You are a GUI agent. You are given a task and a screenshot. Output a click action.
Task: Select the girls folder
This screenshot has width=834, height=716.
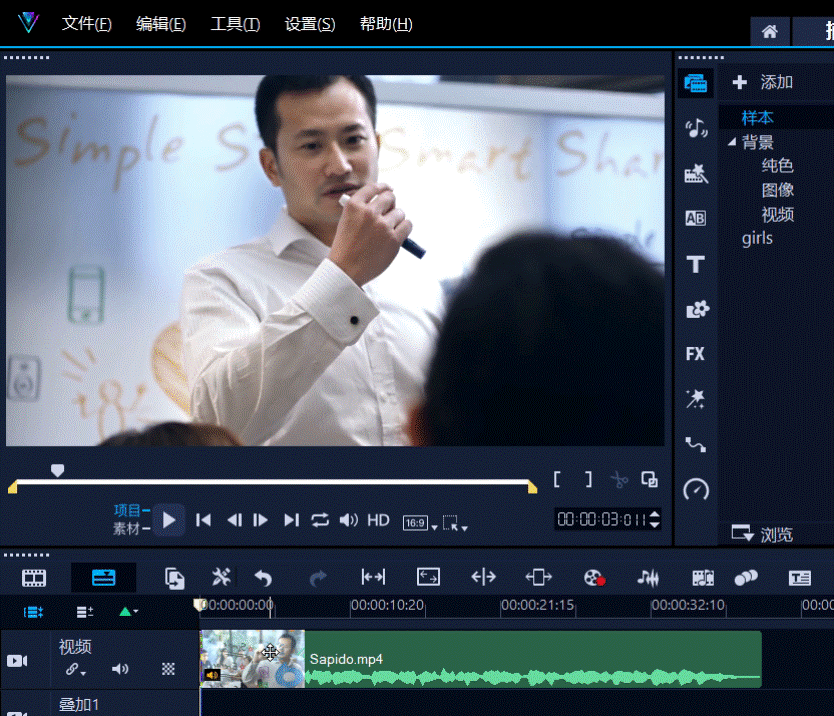tap(757, 238)
